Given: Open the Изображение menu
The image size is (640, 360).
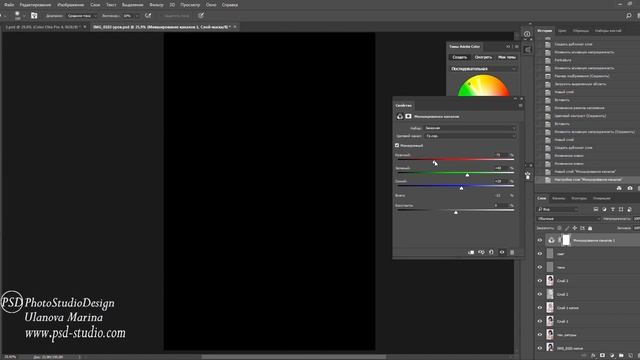Looking at the screenshot, I should 70,5.
